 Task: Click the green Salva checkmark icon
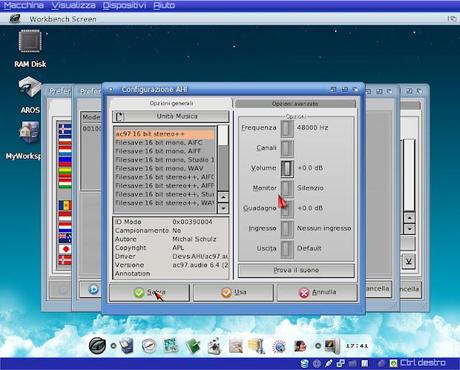coord(139,293)
